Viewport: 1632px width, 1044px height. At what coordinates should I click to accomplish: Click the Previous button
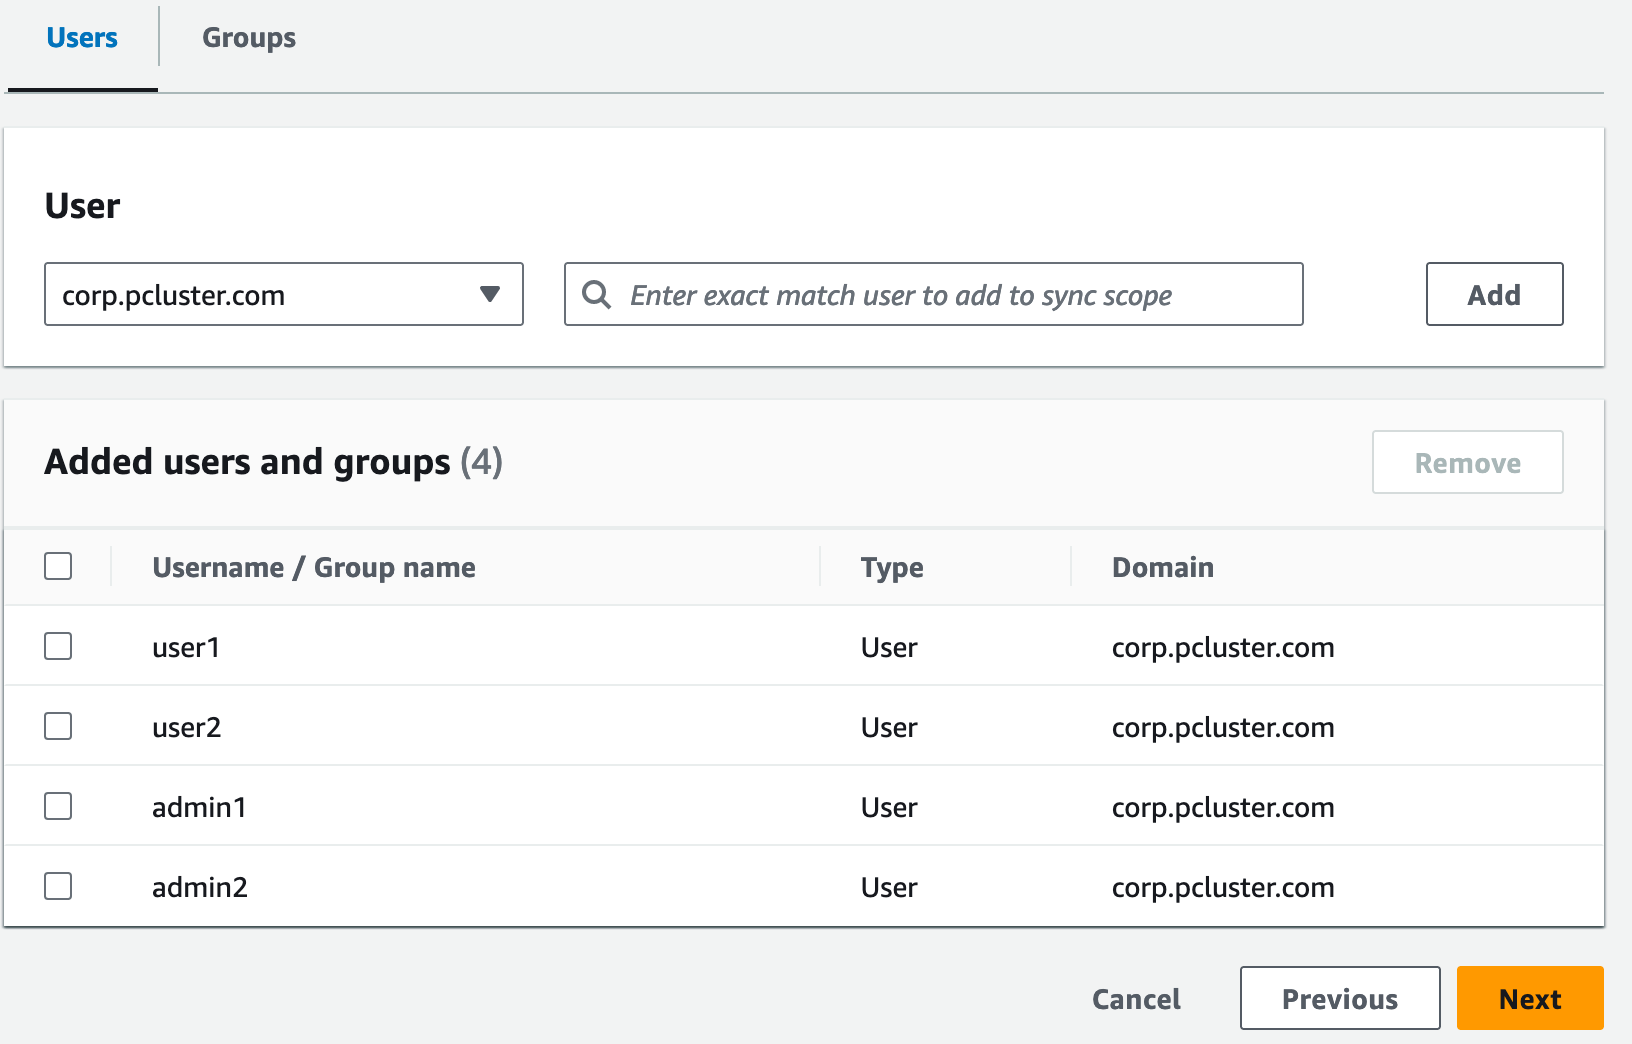pyautogui.click(x=1340, y=998)
